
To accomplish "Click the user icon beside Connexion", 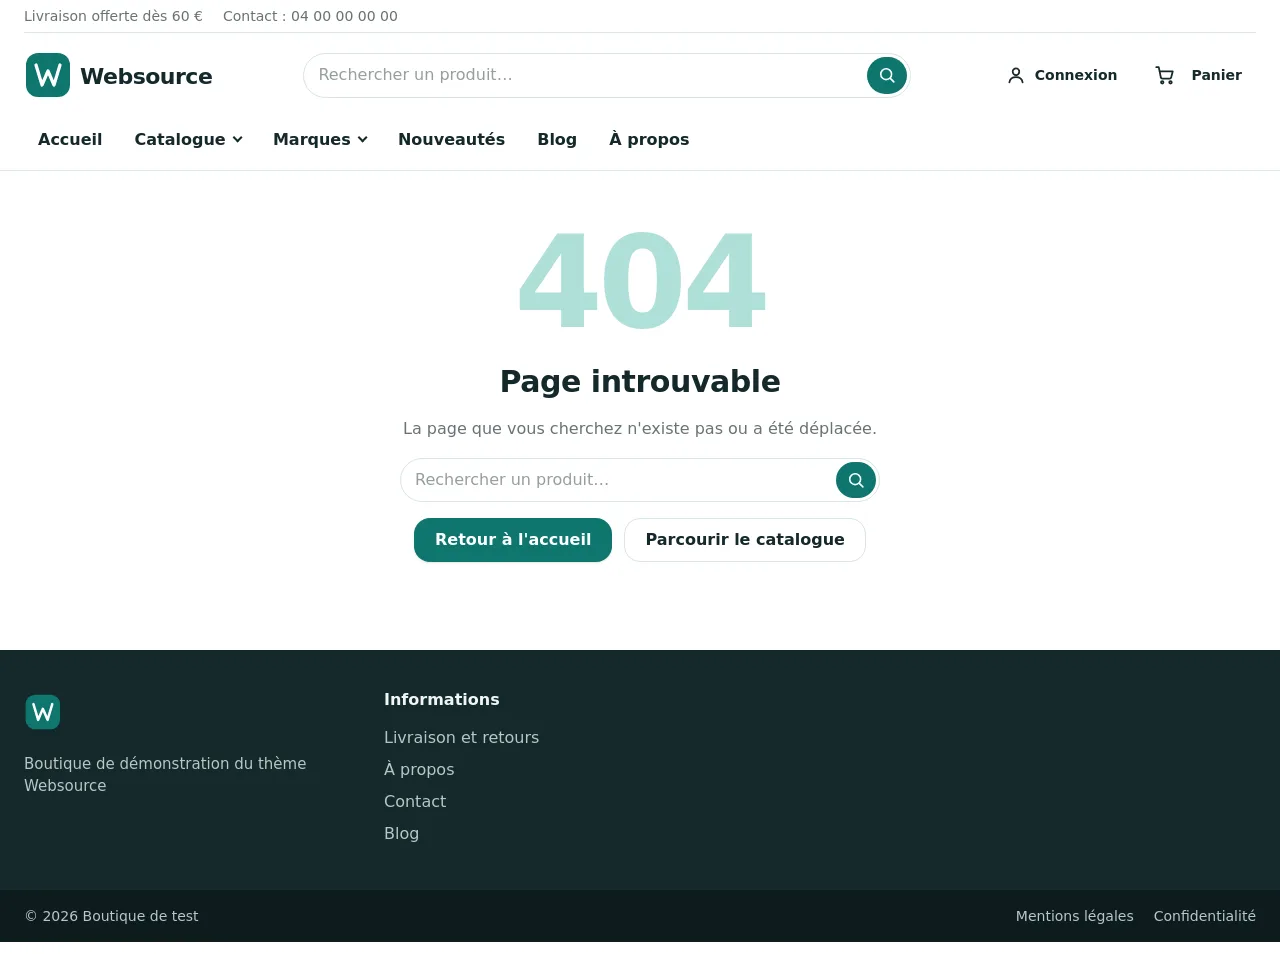I will click(1016, 75).
